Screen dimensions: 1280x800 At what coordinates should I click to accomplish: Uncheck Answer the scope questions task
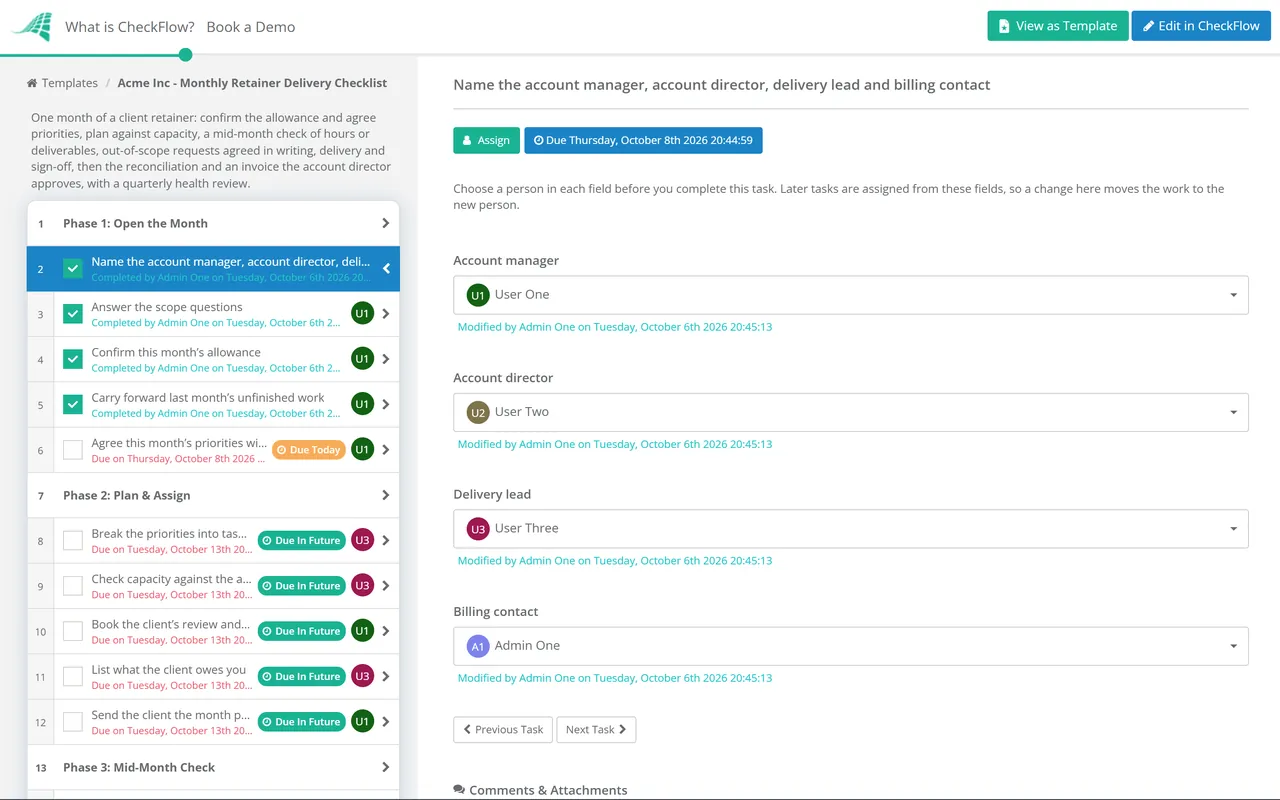[73, 314]
